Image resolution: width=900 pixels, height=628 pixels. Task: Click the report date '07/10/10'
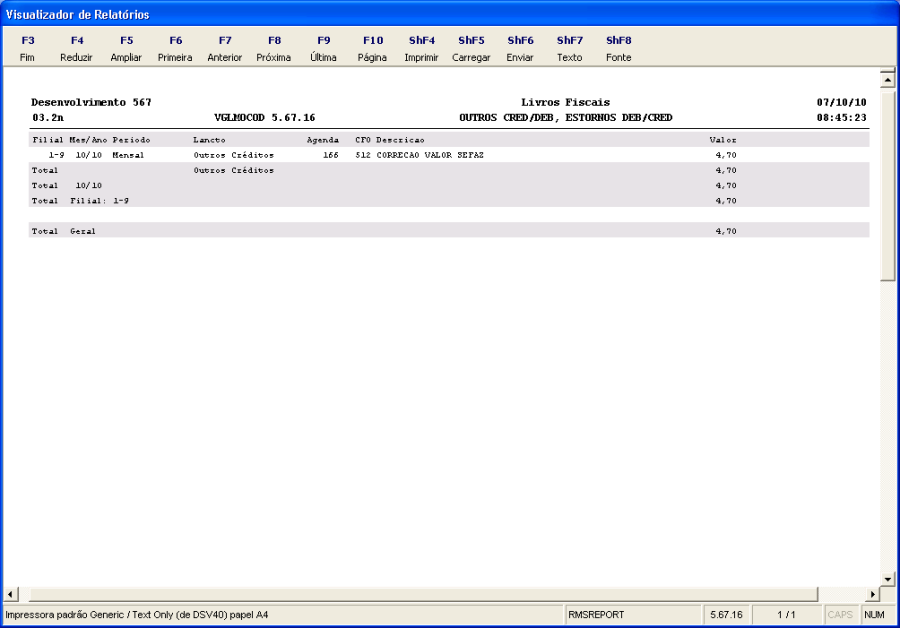coord(841,102)
